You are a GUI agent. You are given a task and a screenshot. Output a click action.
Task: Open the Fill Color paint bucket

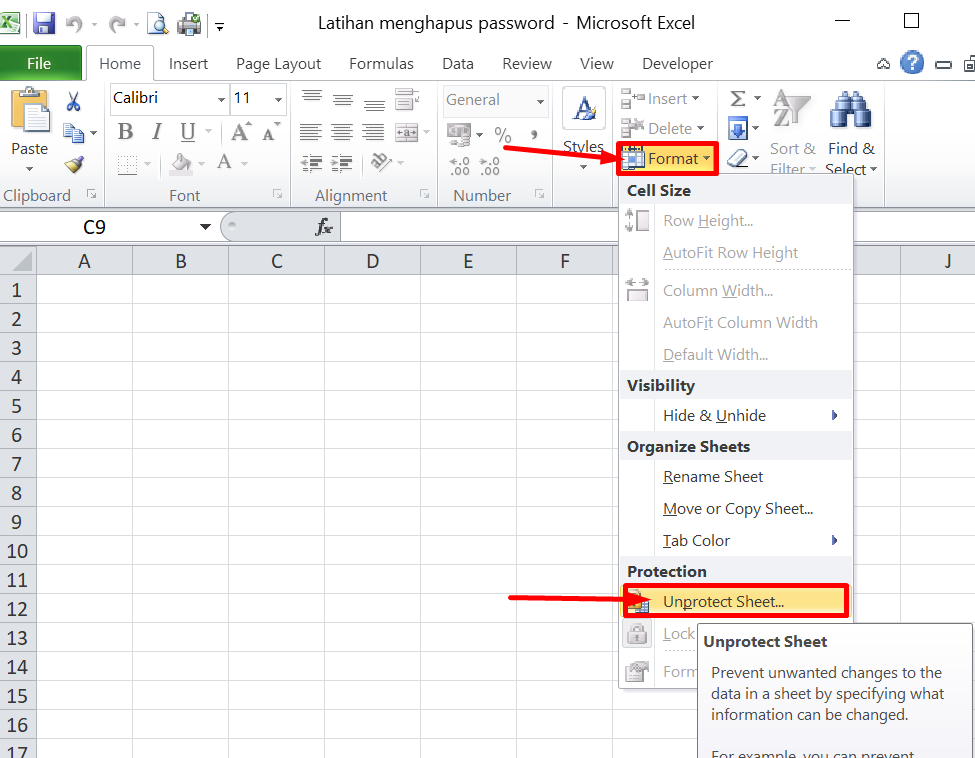[181, 163]
